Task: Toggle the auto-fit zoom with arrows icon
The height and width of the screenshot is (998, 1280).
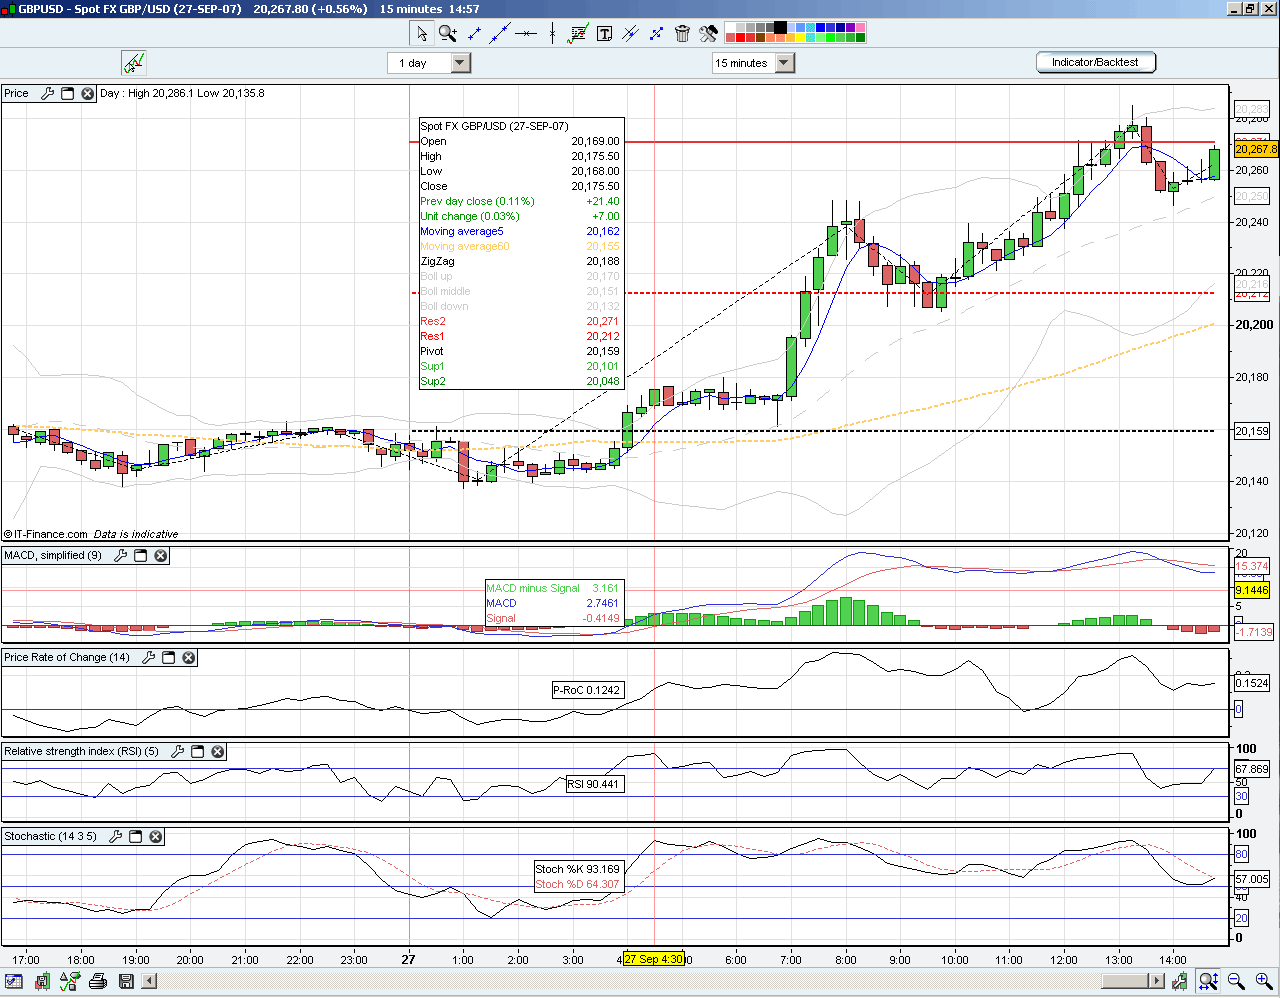Action: pos(1208,981)
